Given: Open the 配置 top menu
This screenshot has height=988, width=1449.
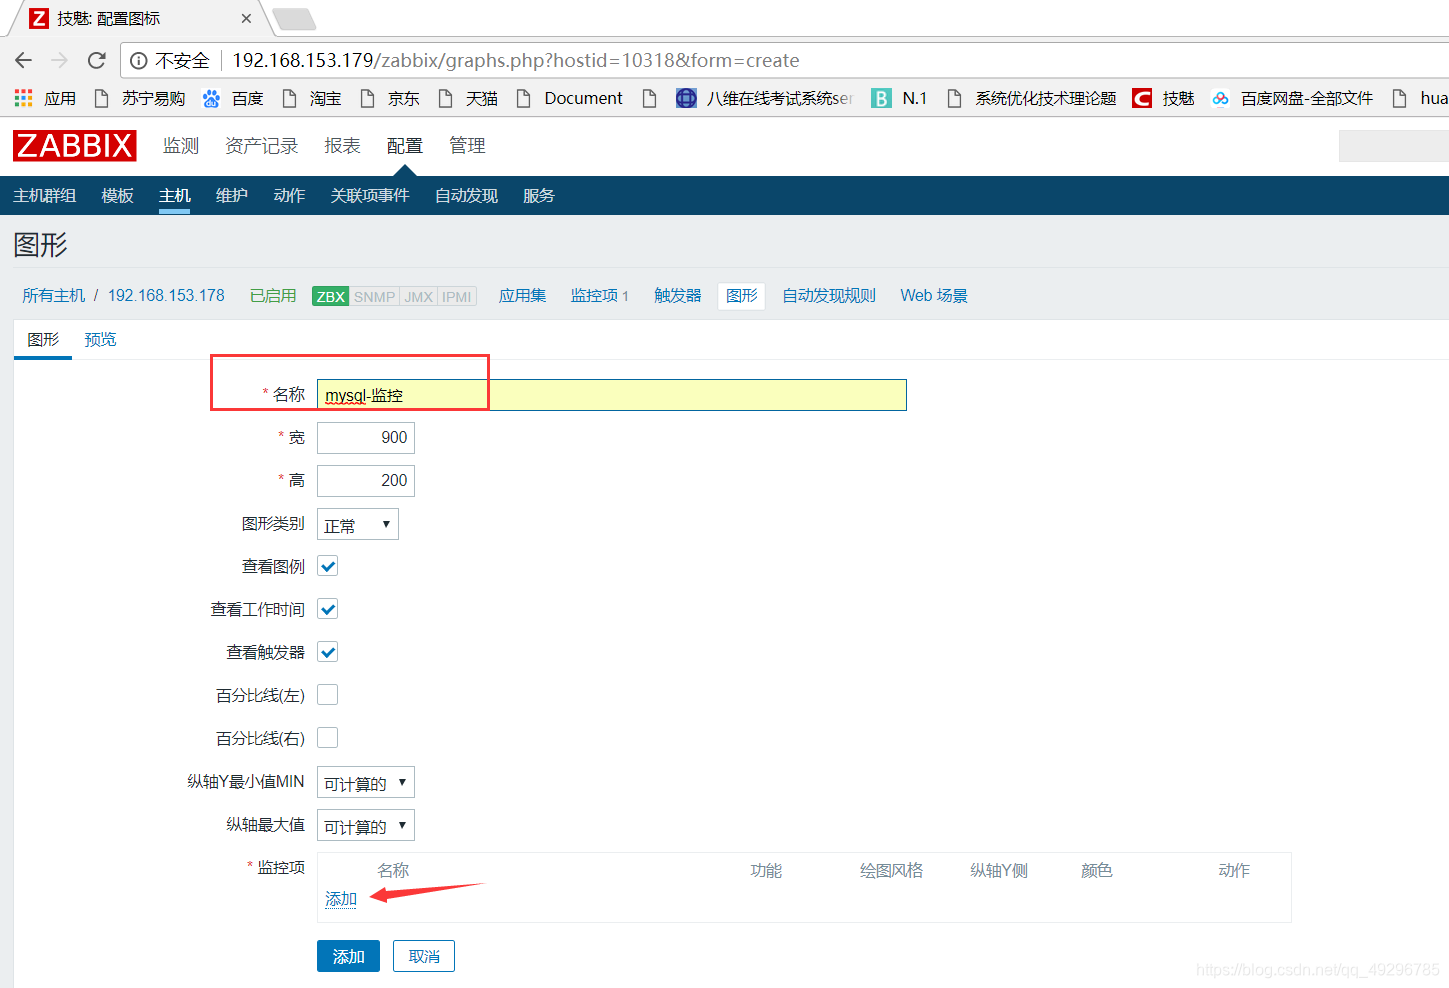Looking at the screenshot, I should 405,146.
